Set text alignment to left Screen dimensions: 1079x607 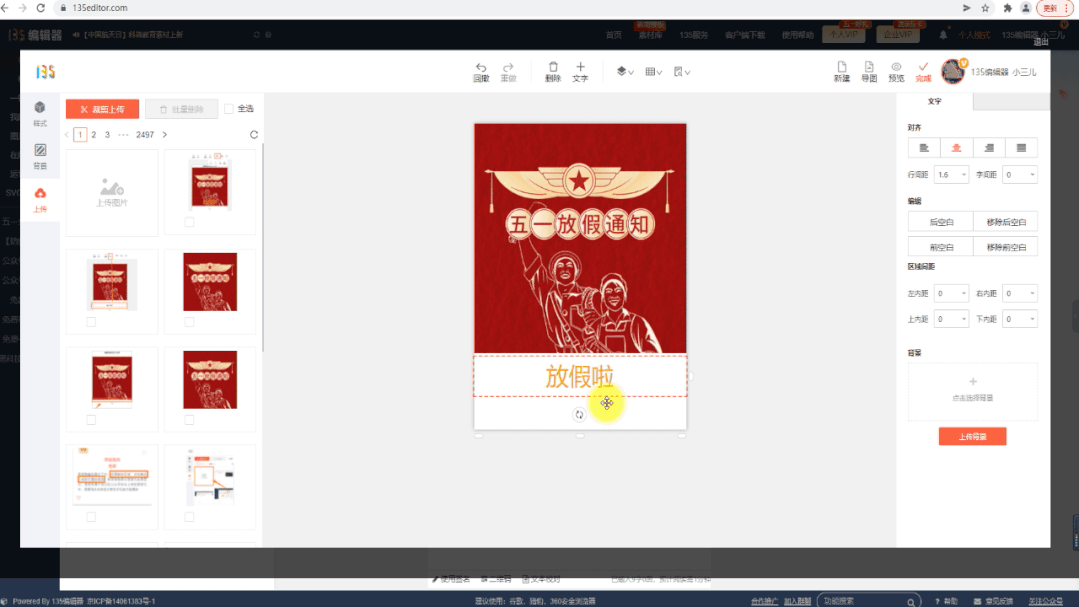(x=924, y=148)
